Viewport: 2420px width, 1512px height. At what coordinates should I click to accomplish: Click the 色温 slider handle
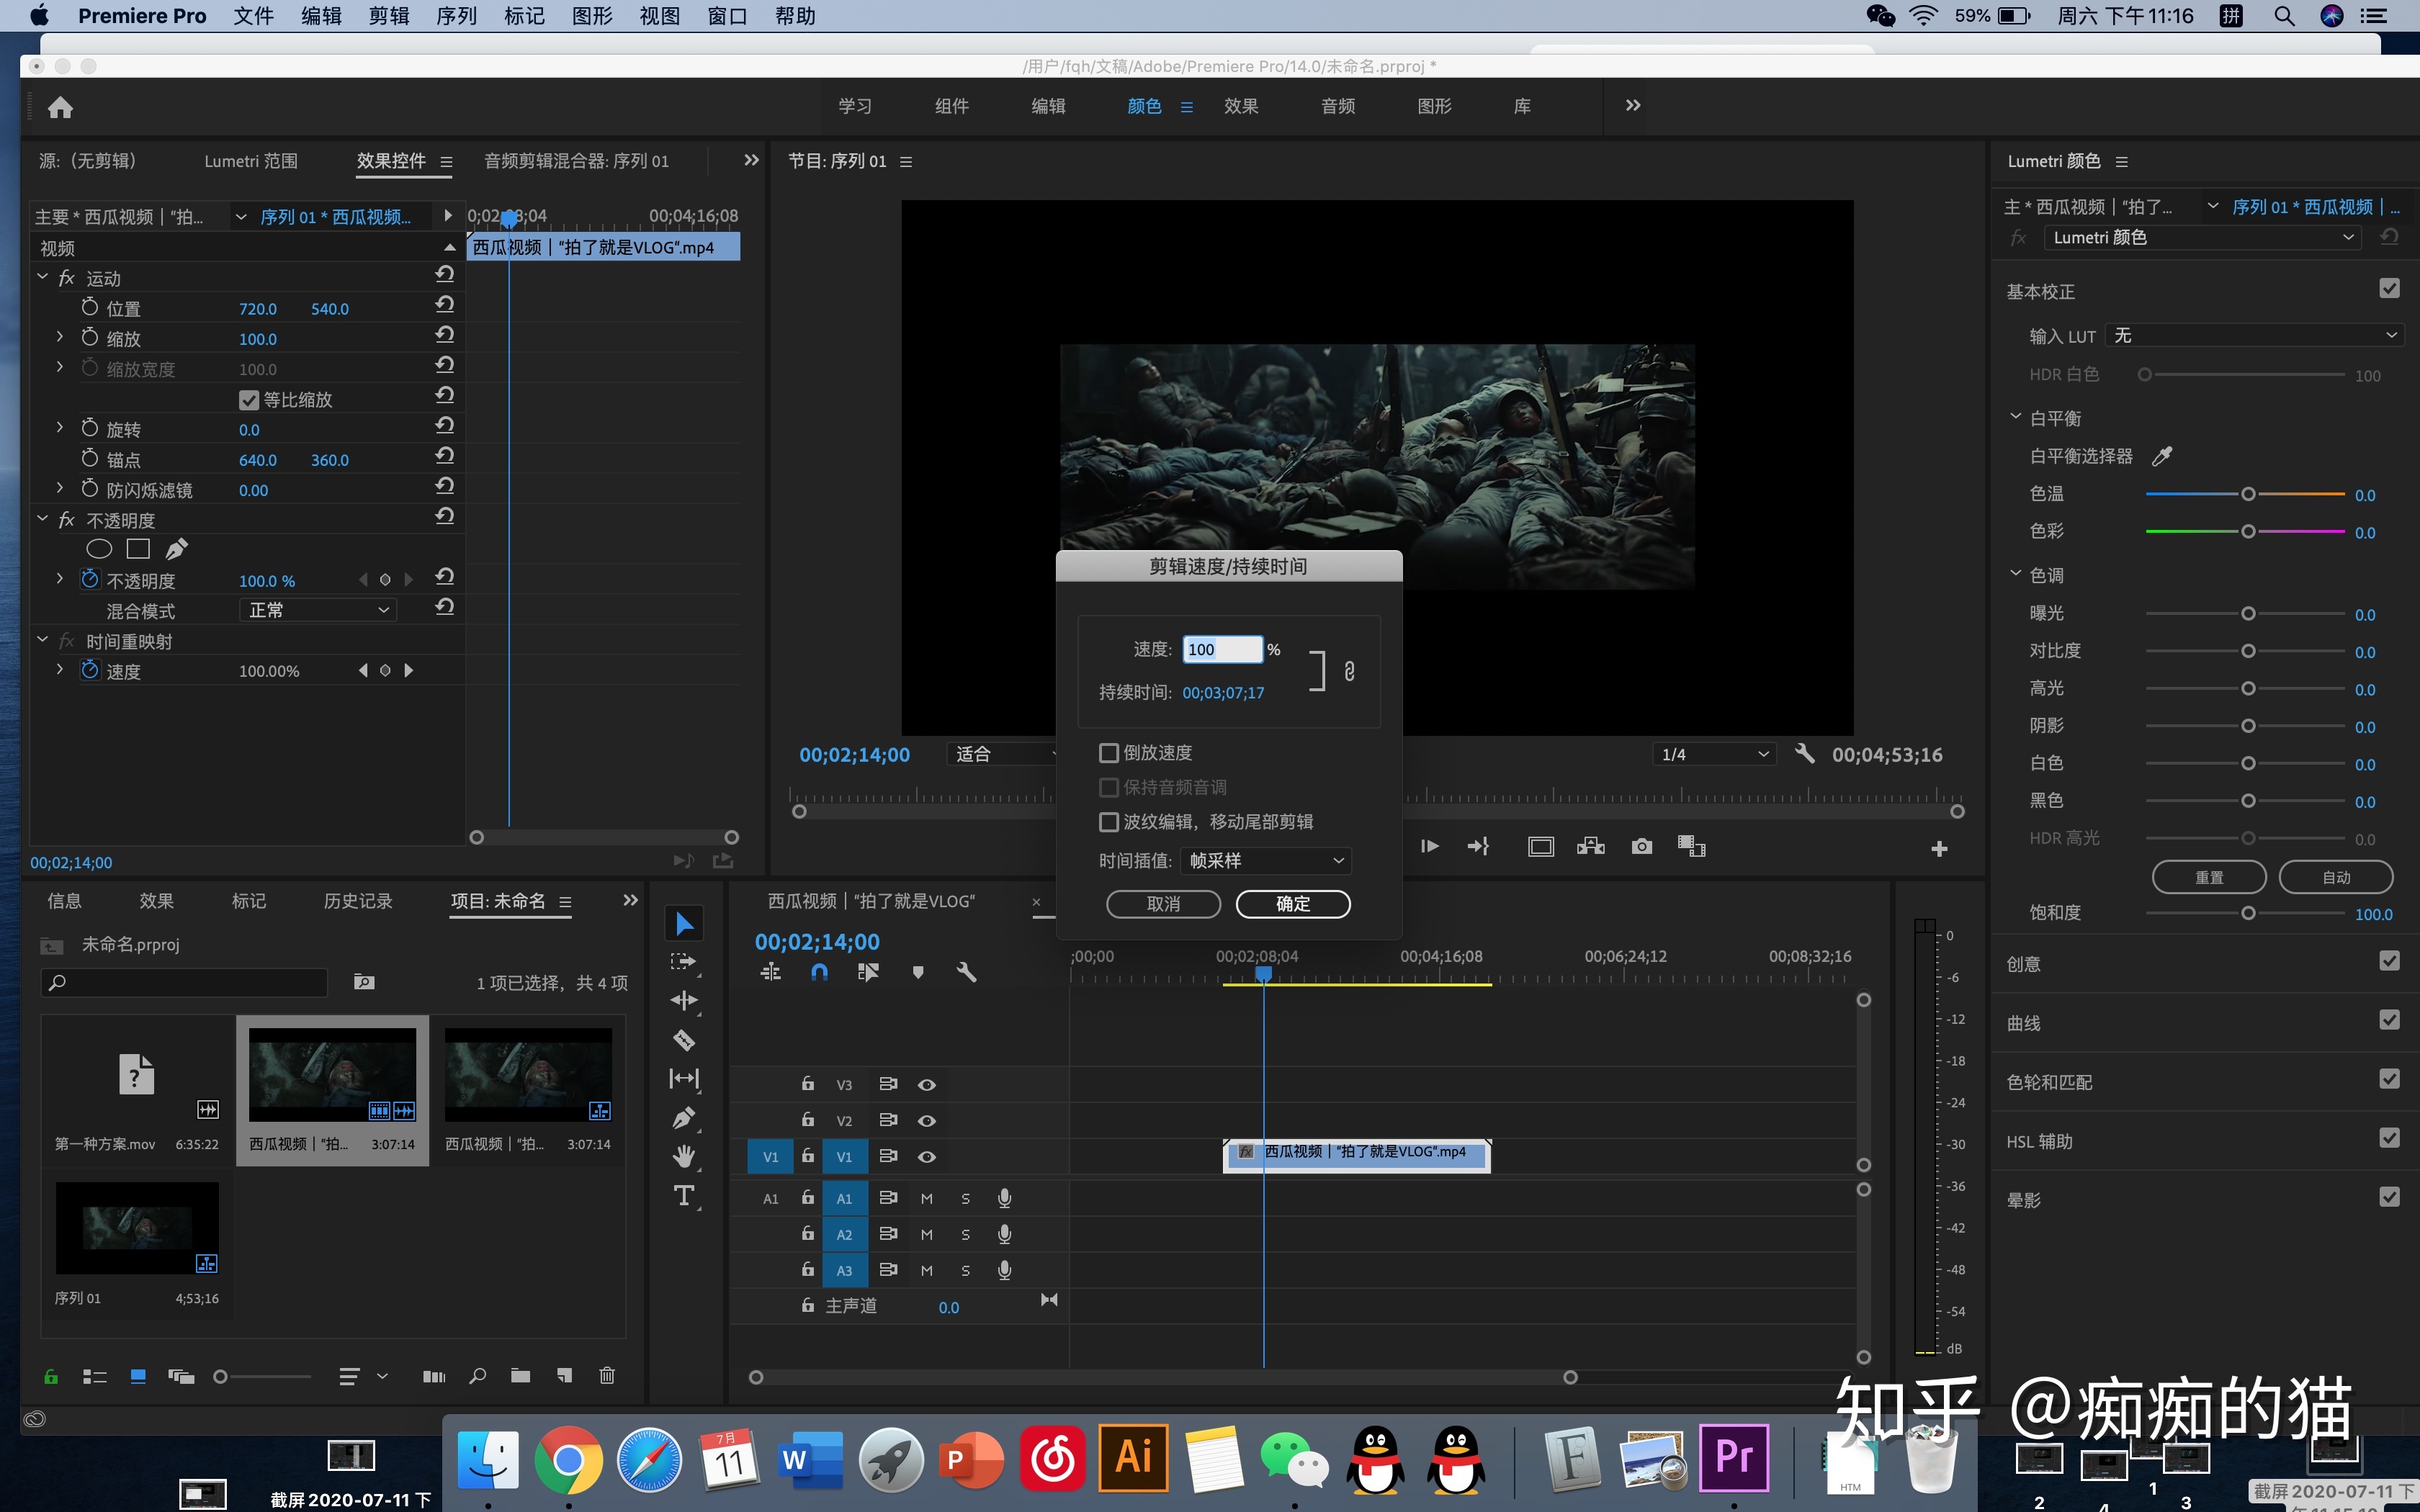pos(2248,494)
